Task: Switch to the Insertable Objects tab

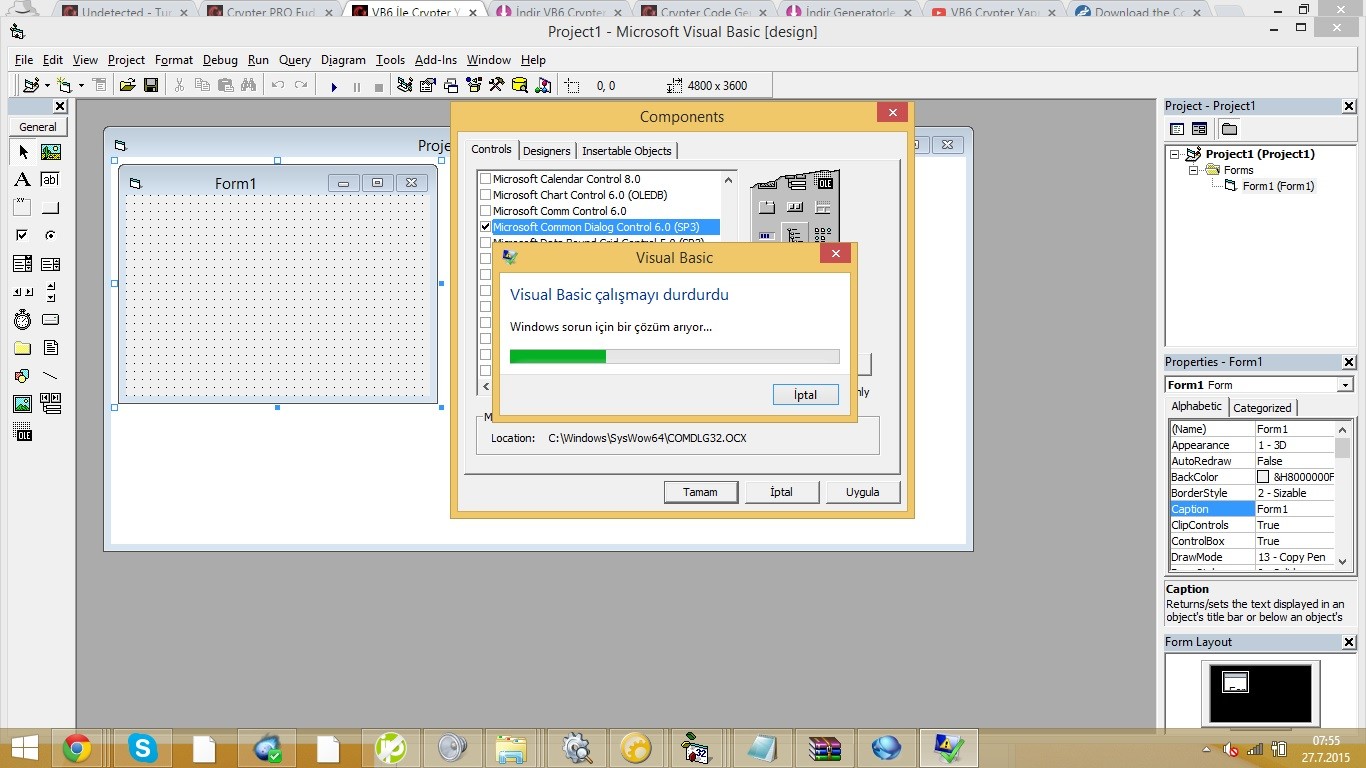Action: coord(627,151)
